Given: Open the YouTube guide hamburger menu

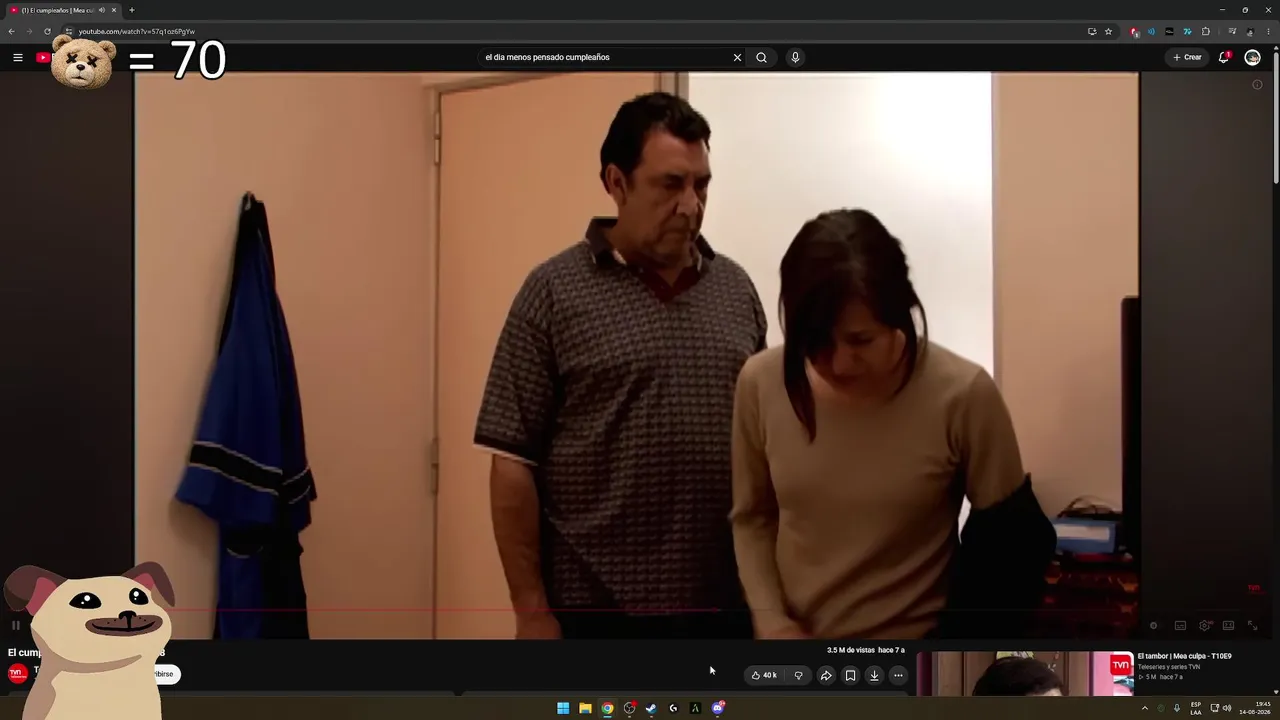Looking at the screenshot, I should [18, 57].
